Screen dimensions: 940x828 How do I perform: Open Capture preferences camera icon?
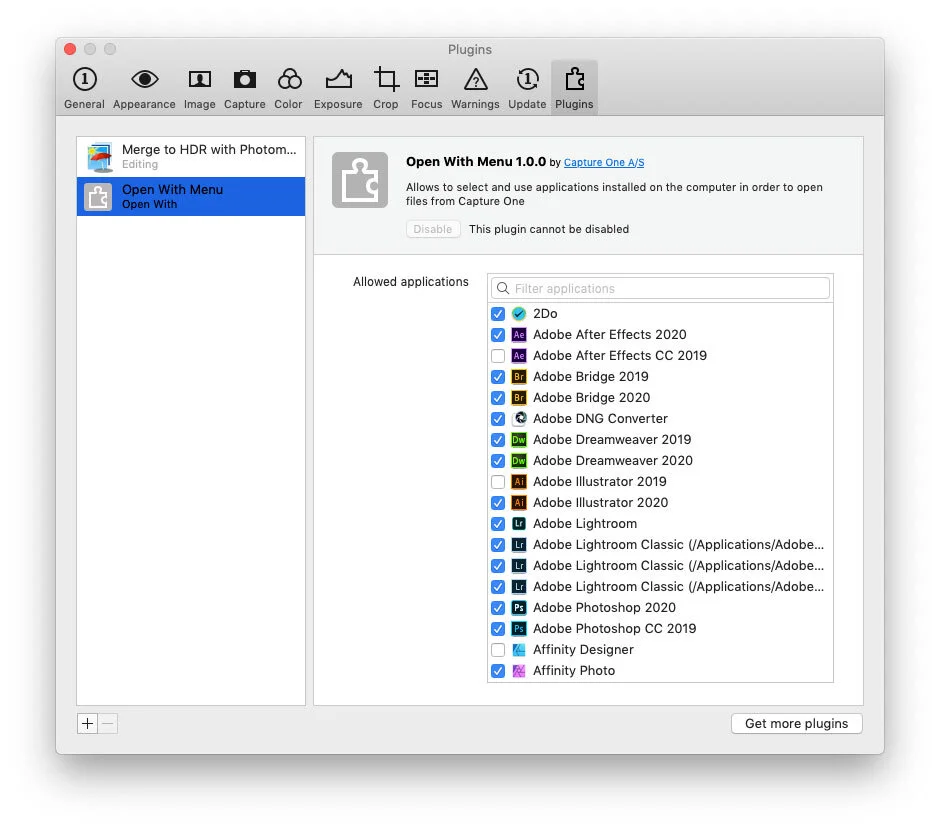[245, 79]
